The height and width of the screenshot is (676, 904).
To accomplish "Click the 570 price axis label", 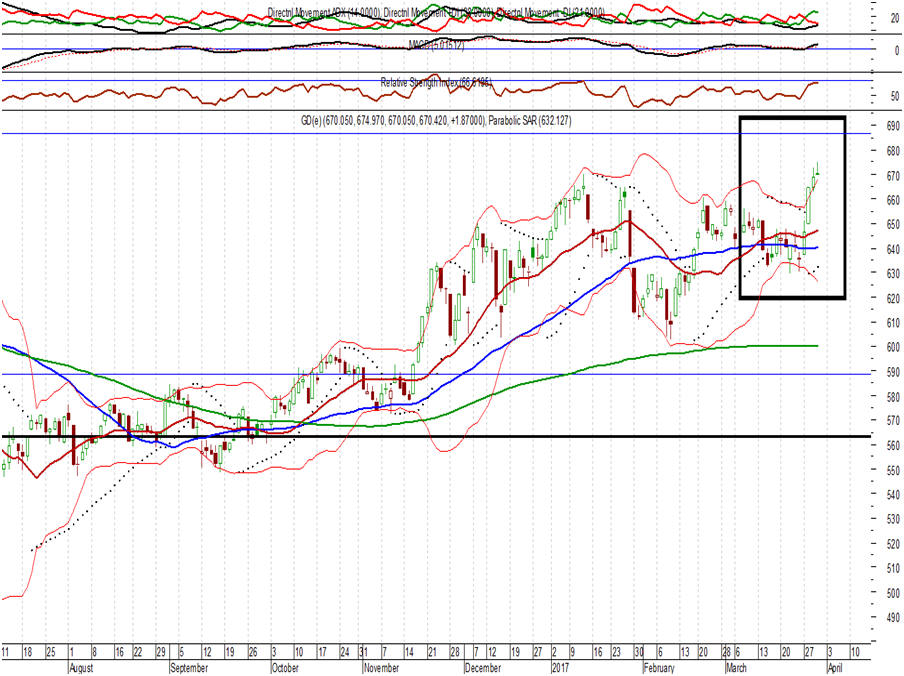I will tap(893, 421).
